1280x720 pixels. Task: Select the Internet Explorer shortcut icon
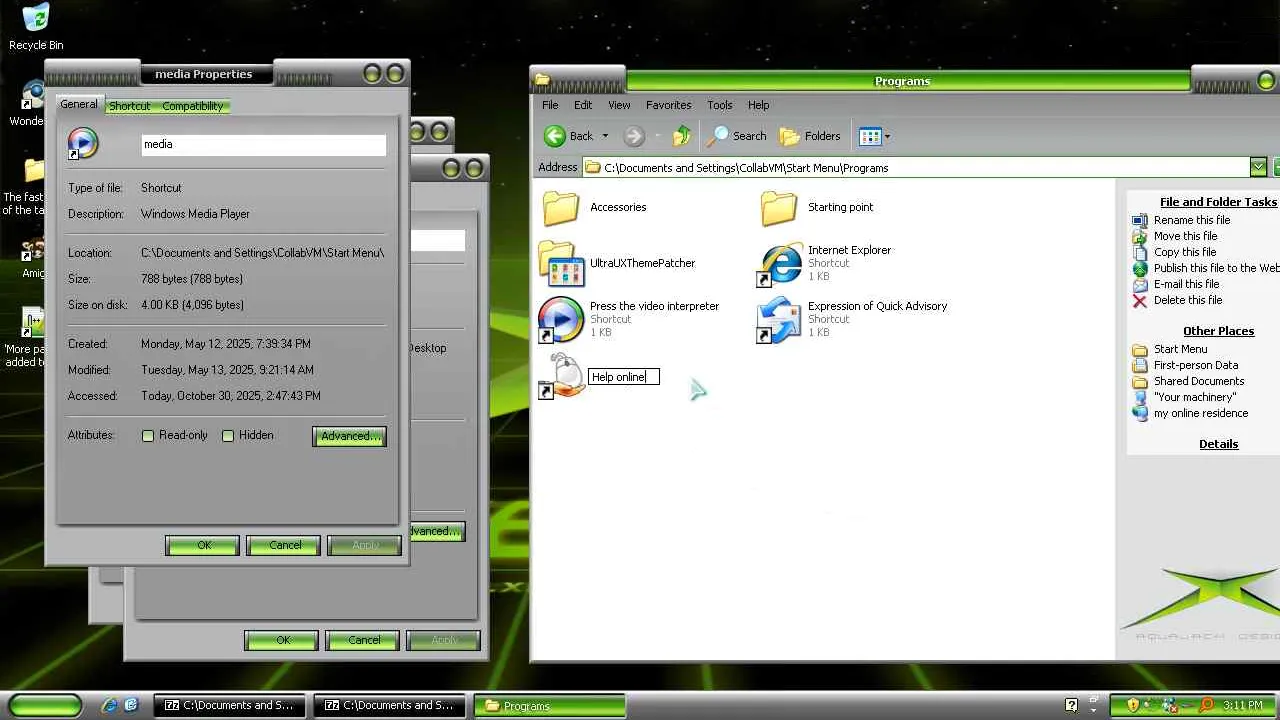(x=780, y=264)
